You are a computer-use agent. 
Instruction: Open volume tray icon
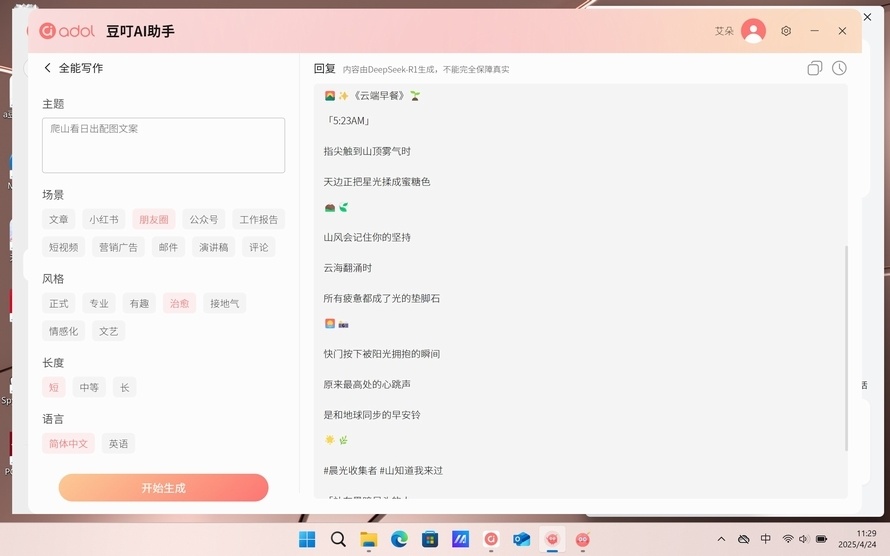point(803,539)
